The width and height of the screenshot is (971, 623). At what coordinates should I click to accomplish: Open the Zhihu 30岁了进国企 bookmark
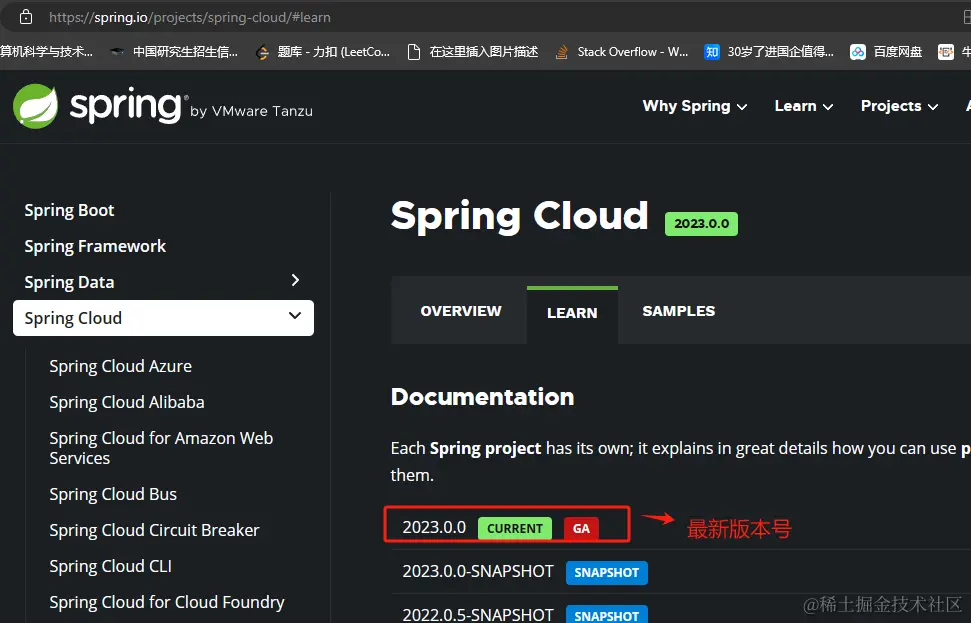tap(769, 52)
